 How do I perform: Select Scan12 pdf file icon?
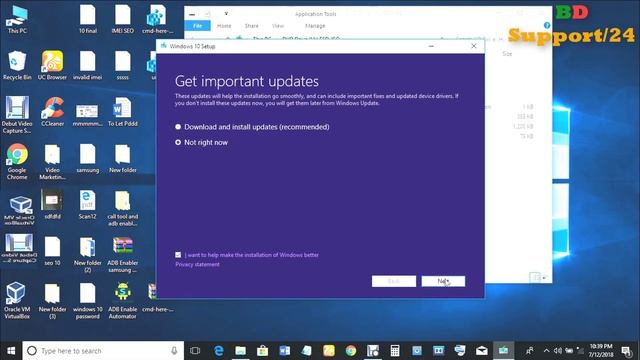click(x=87, y=205)
